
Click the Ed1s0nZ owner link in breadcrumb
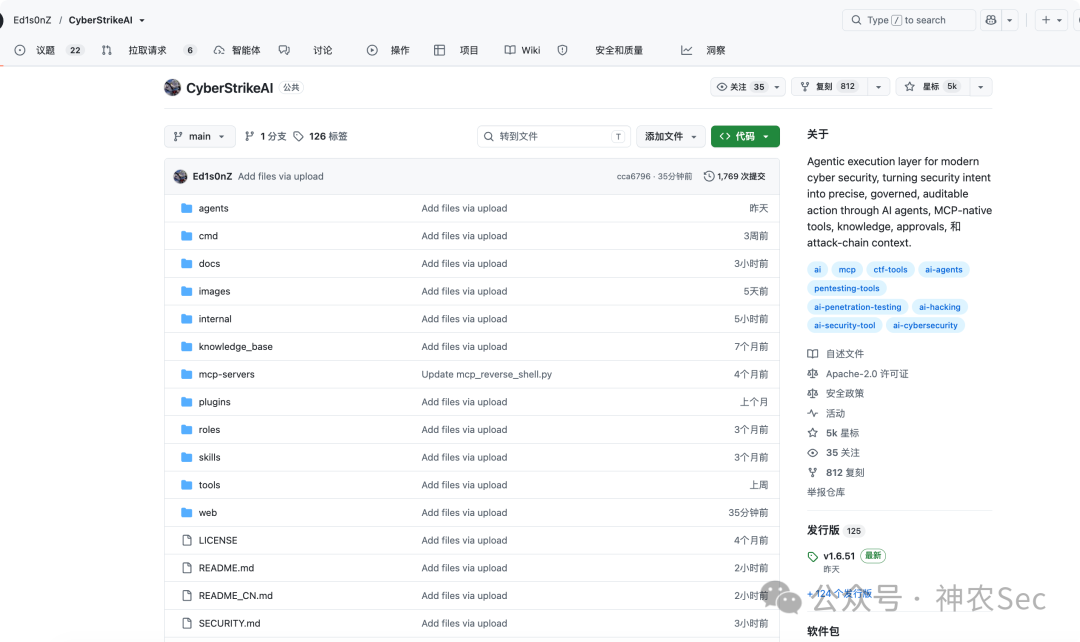[x=32, y=20]
